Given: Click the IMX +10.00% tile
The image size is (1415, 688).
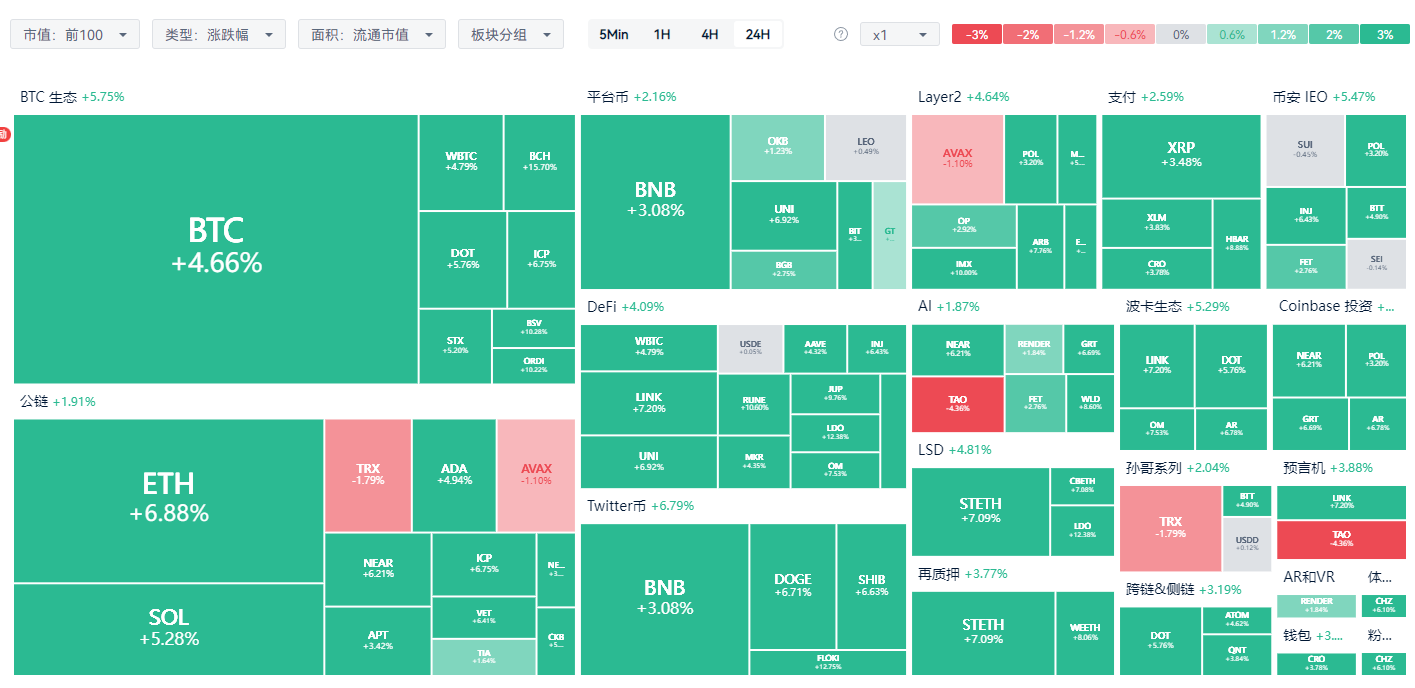Looking at the screenshot, I should [964, 269].
